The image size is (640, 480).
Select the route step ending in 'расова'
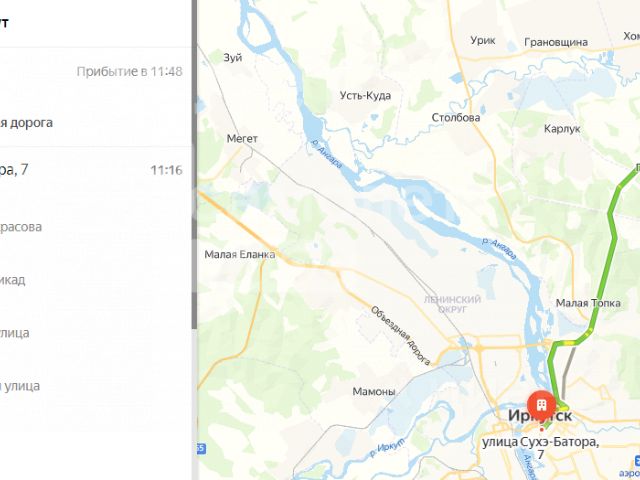96,227
